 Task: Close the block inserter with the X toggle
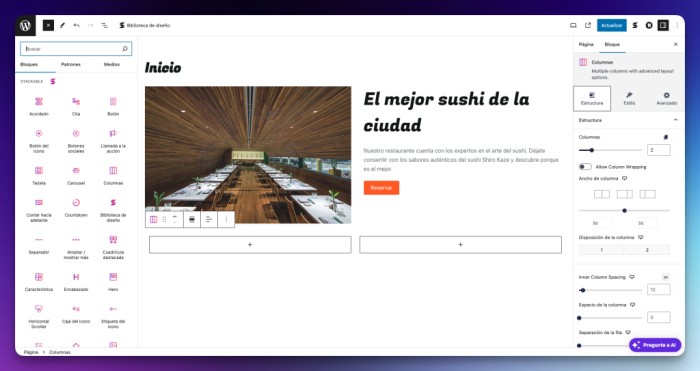pos(48,25)
